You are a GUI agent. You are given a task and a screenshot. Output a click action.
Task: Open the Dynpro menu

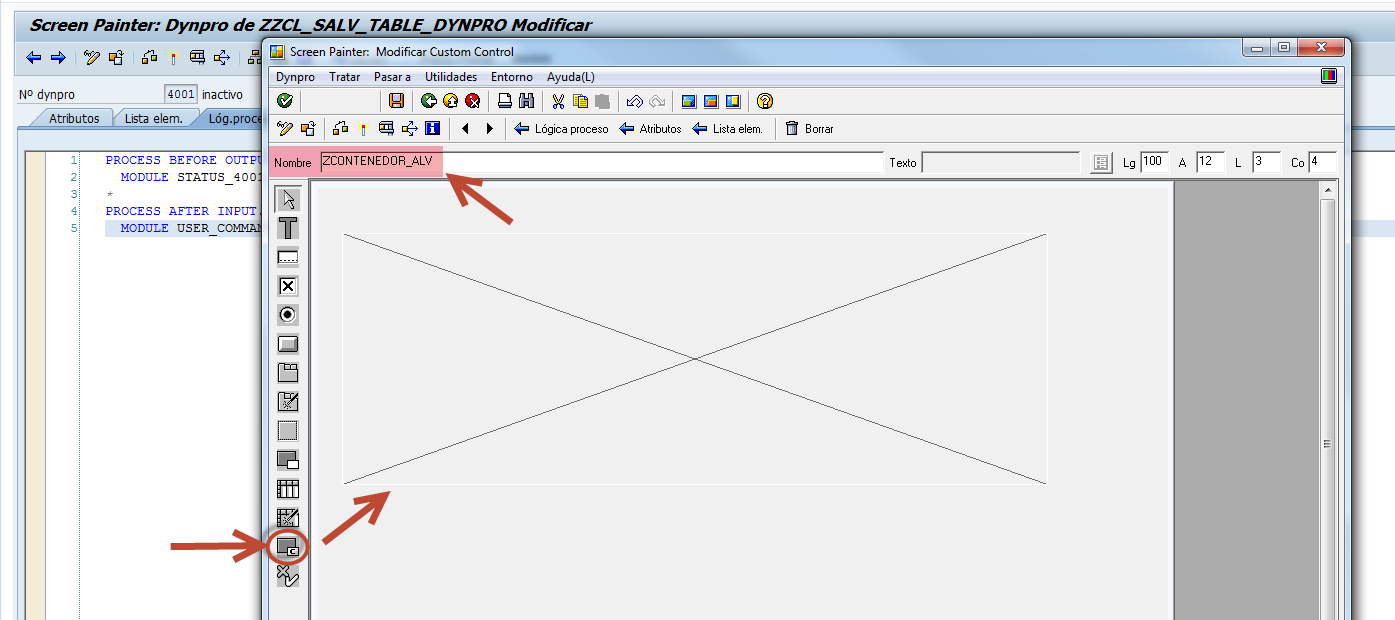[295, 77]
